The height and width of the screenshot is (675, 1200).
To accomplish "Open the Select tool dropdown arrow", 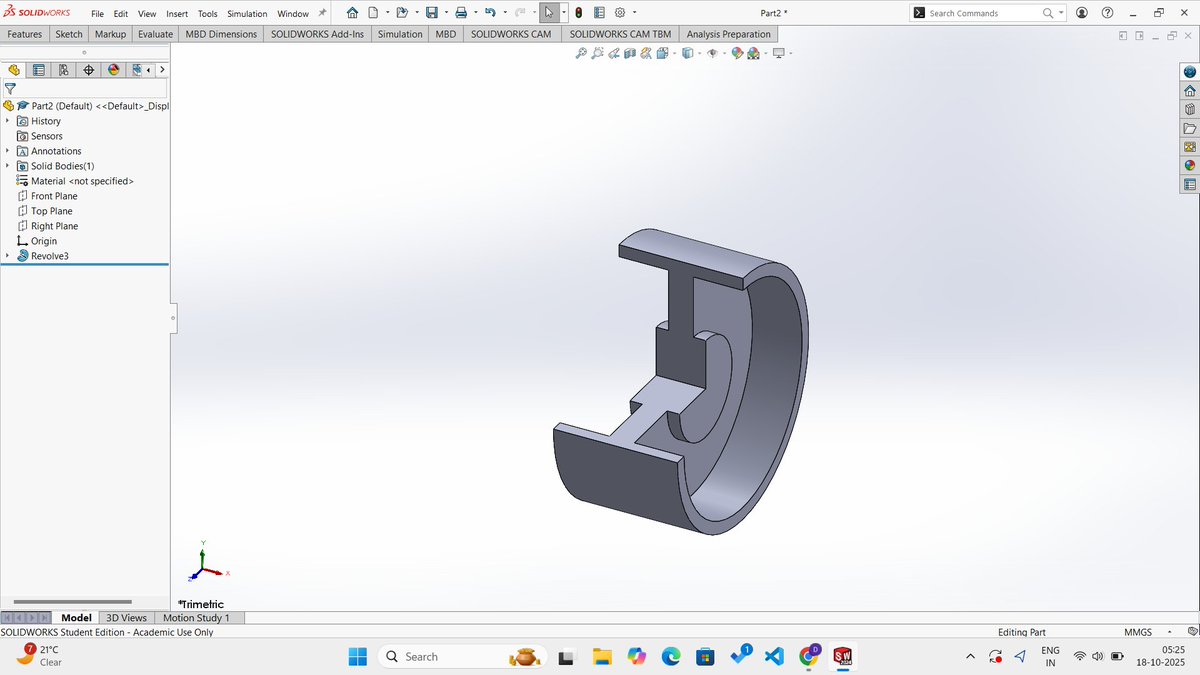I will point(564,13).
